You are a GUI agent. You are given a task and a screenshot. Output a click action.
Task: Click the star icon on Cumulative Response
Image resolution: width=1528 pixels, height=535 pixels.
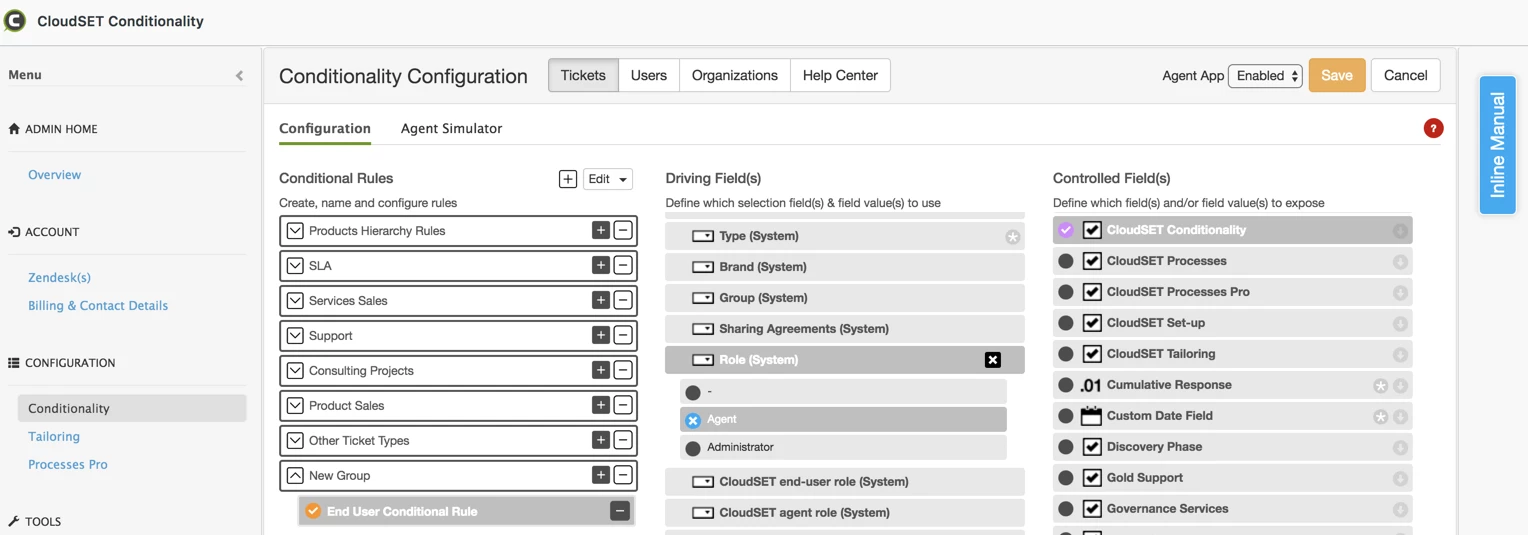point(1380,386)
